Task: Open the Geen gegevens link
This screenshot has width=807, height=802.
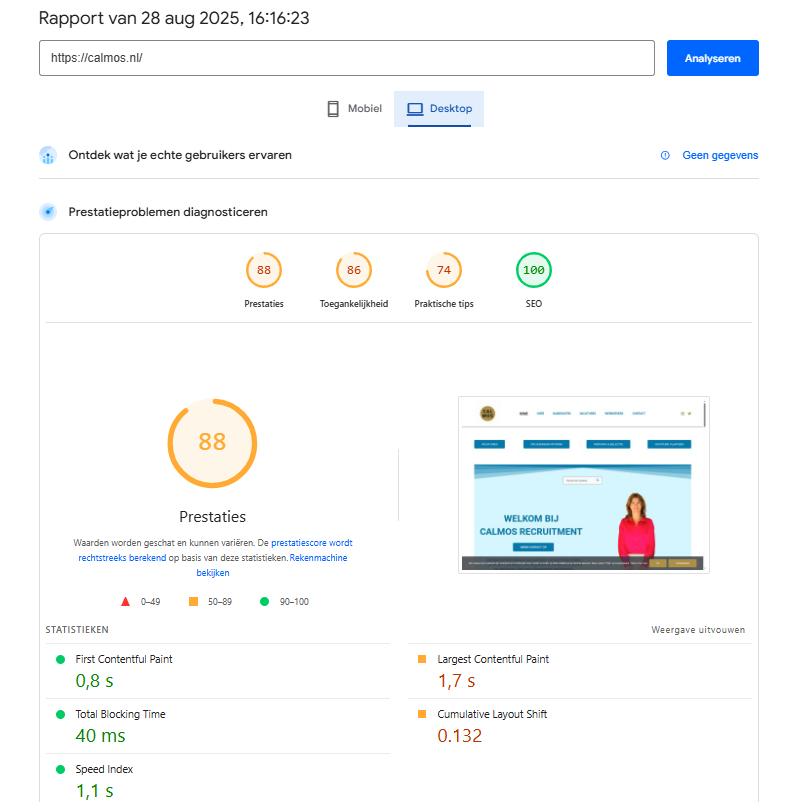Action: coord(719,156)
